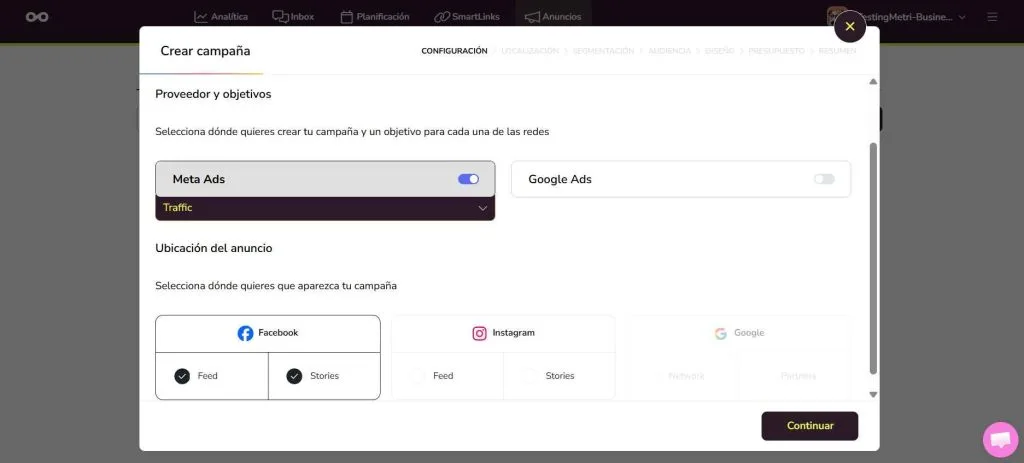This screenshot has width=1024, height=463.
Task: Go to the Resumen step
Action: coord(837,51)
